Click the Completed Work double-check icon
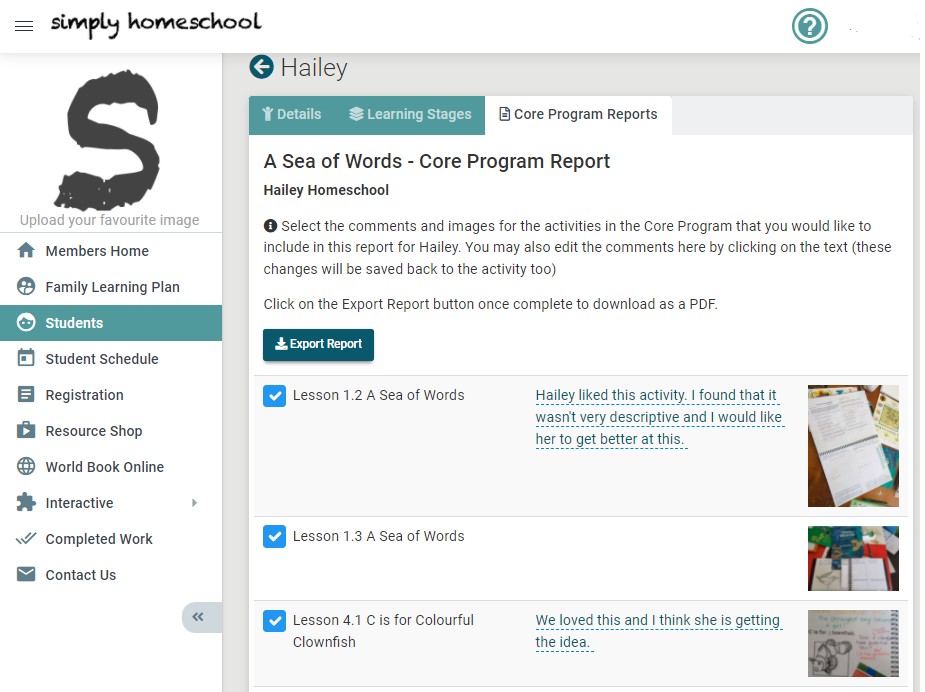This screenshot has width=925, height=692. coord(26,538)
